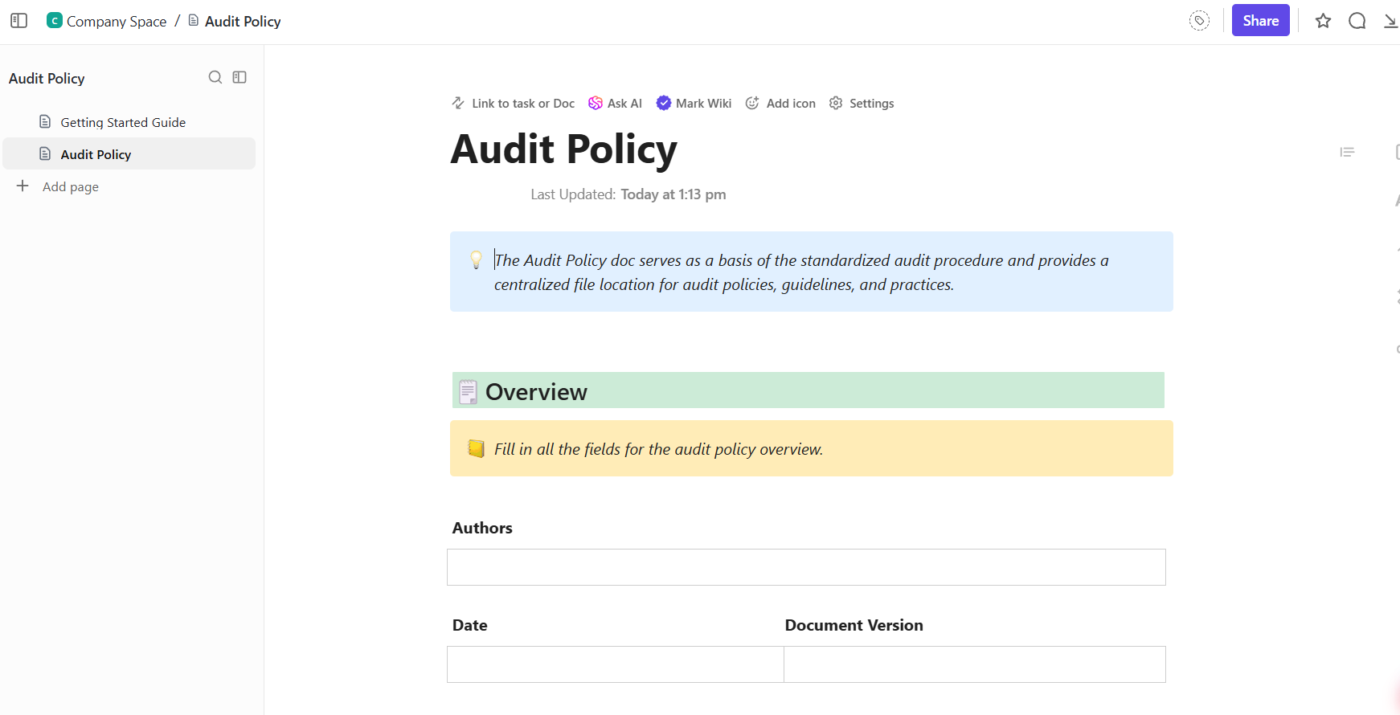
Task: Open Company Space avatar icon
Action: coord(54,20)
